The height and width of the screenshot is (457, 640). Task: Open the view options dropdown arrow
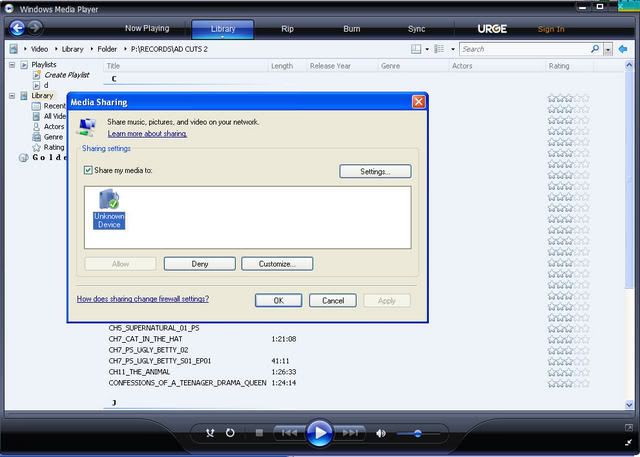coord(453,49)
